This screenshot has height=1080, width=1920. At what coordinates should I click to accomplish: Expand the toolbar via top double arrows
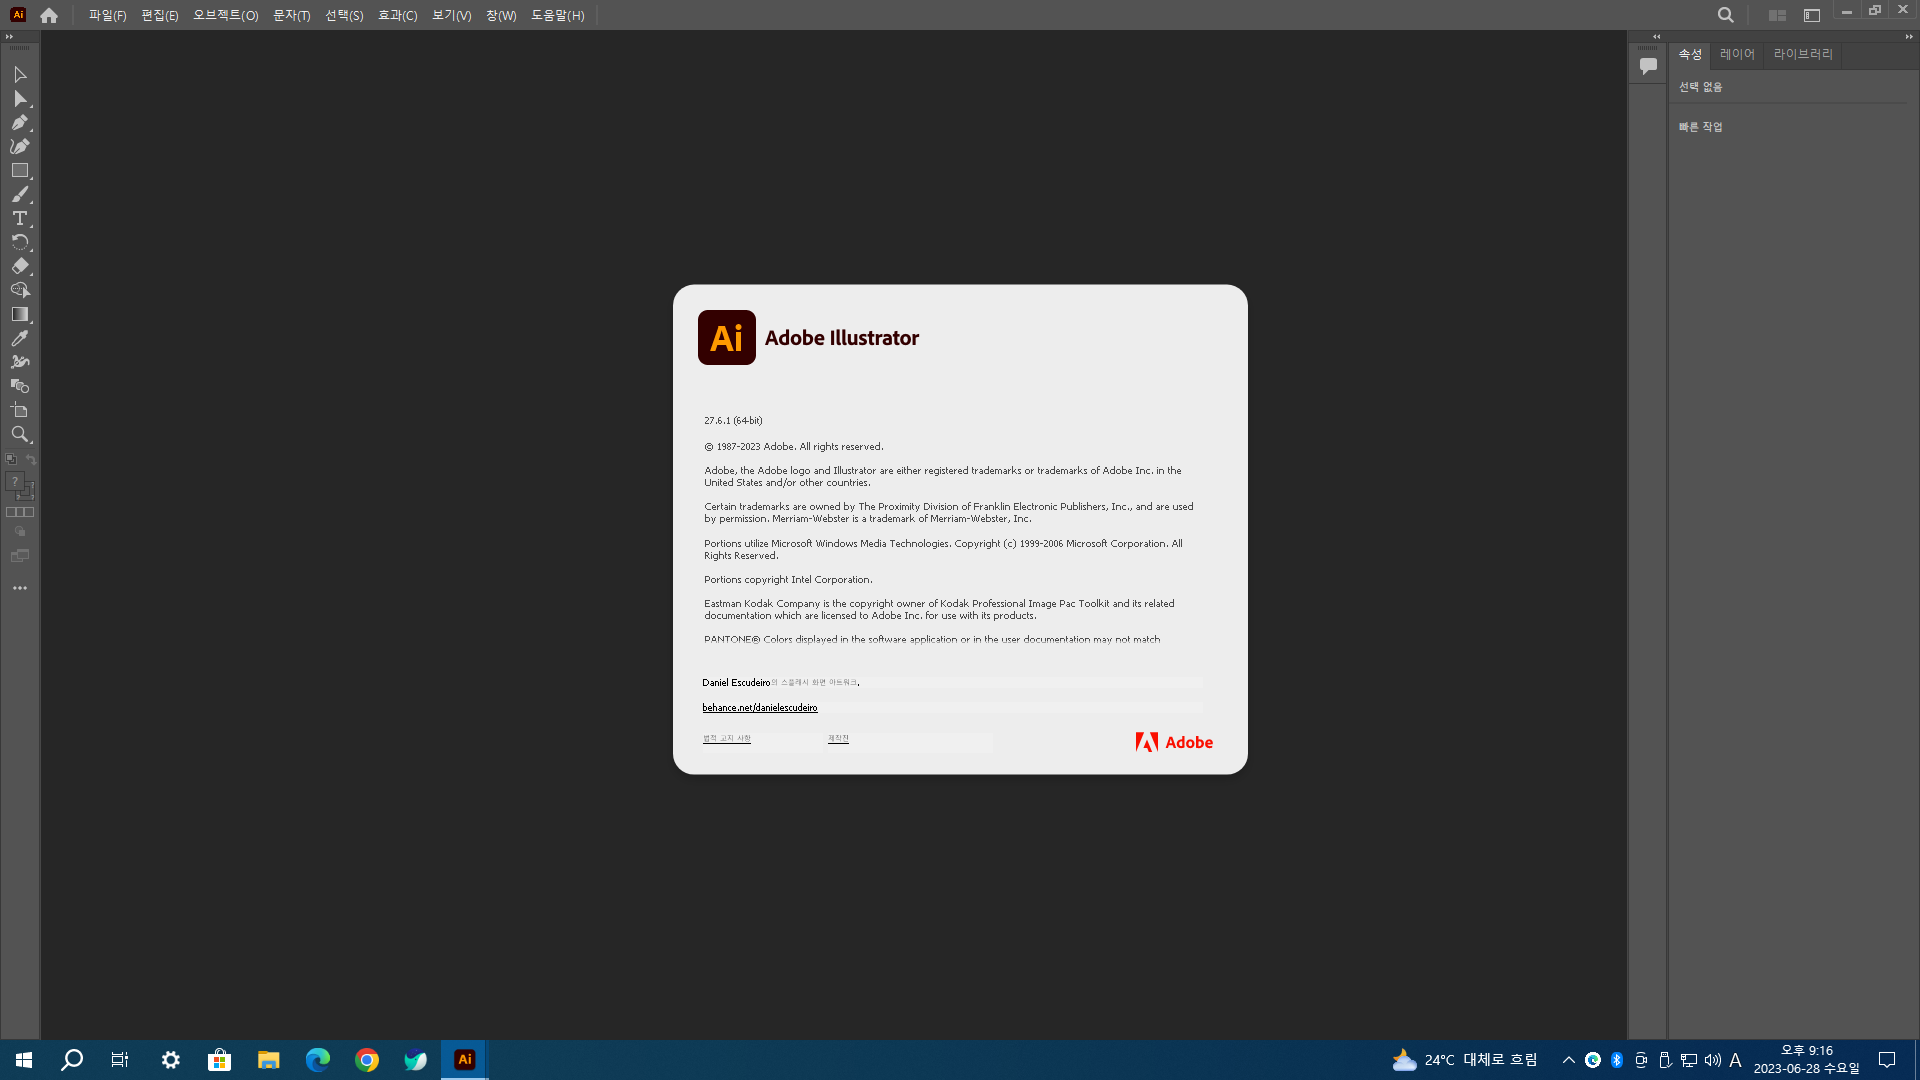(x=10, y=37)
